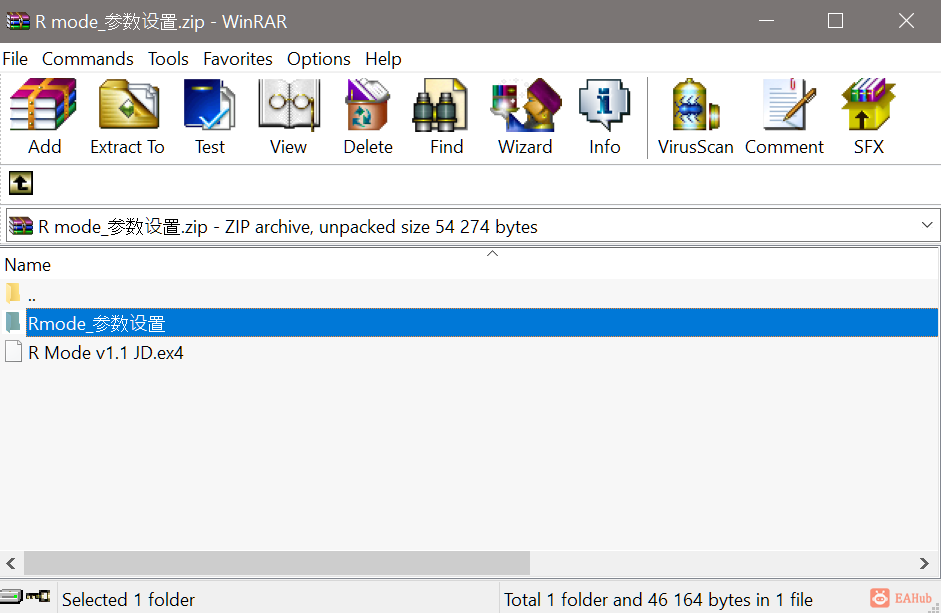This screenshot has height=613, width=941.
Task: Open the File menu
Action: point(15,59)
